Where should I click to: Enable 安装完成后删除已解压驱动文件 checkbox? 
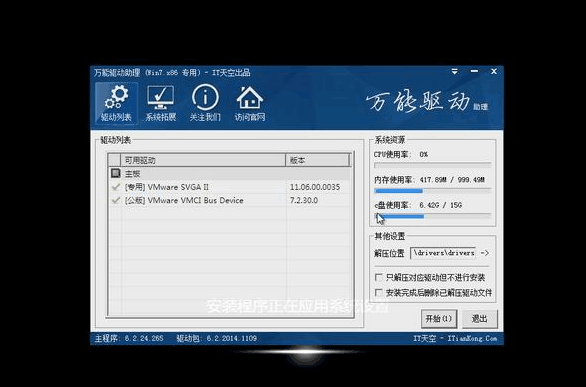tap(379, 292)
